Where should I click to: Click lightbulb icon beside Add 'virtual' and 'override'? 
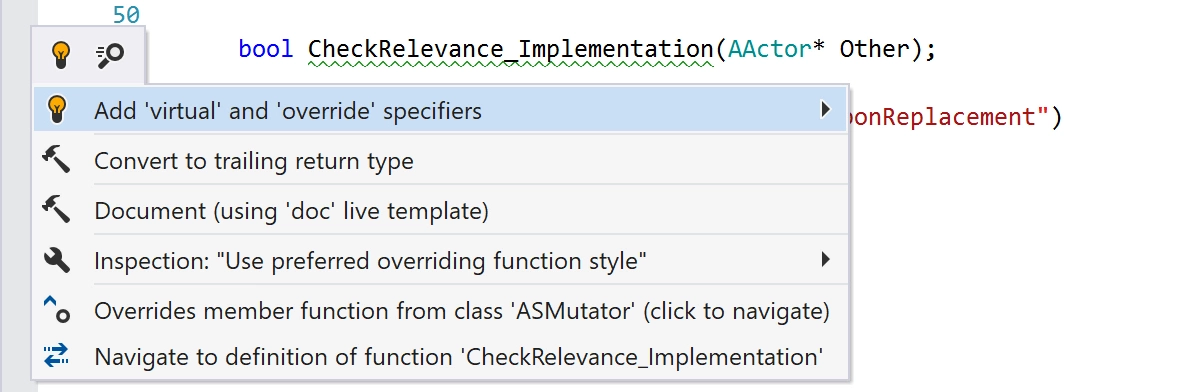(x=57, y=110)
